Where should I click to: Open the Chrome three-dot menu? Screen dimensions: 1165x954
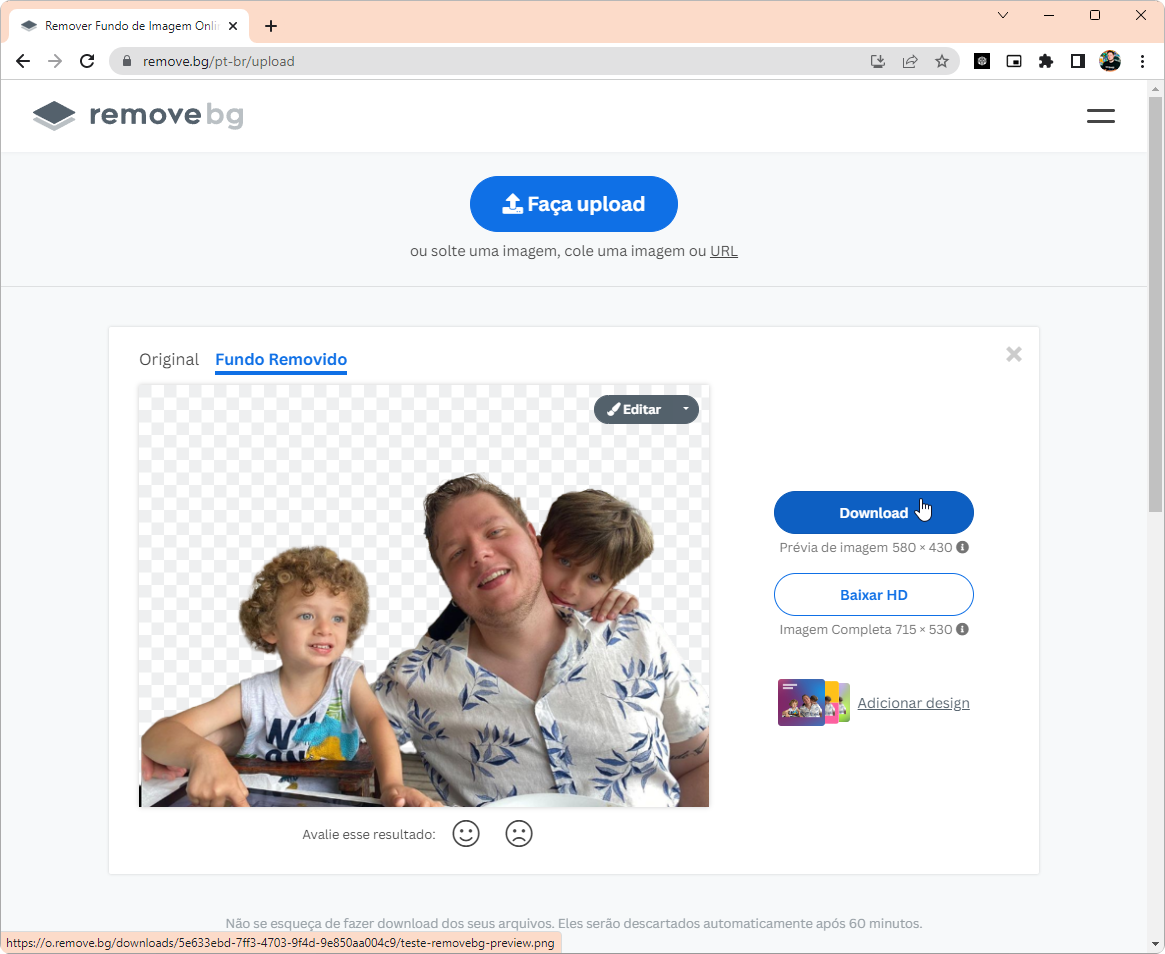[x=1142, y=61]
